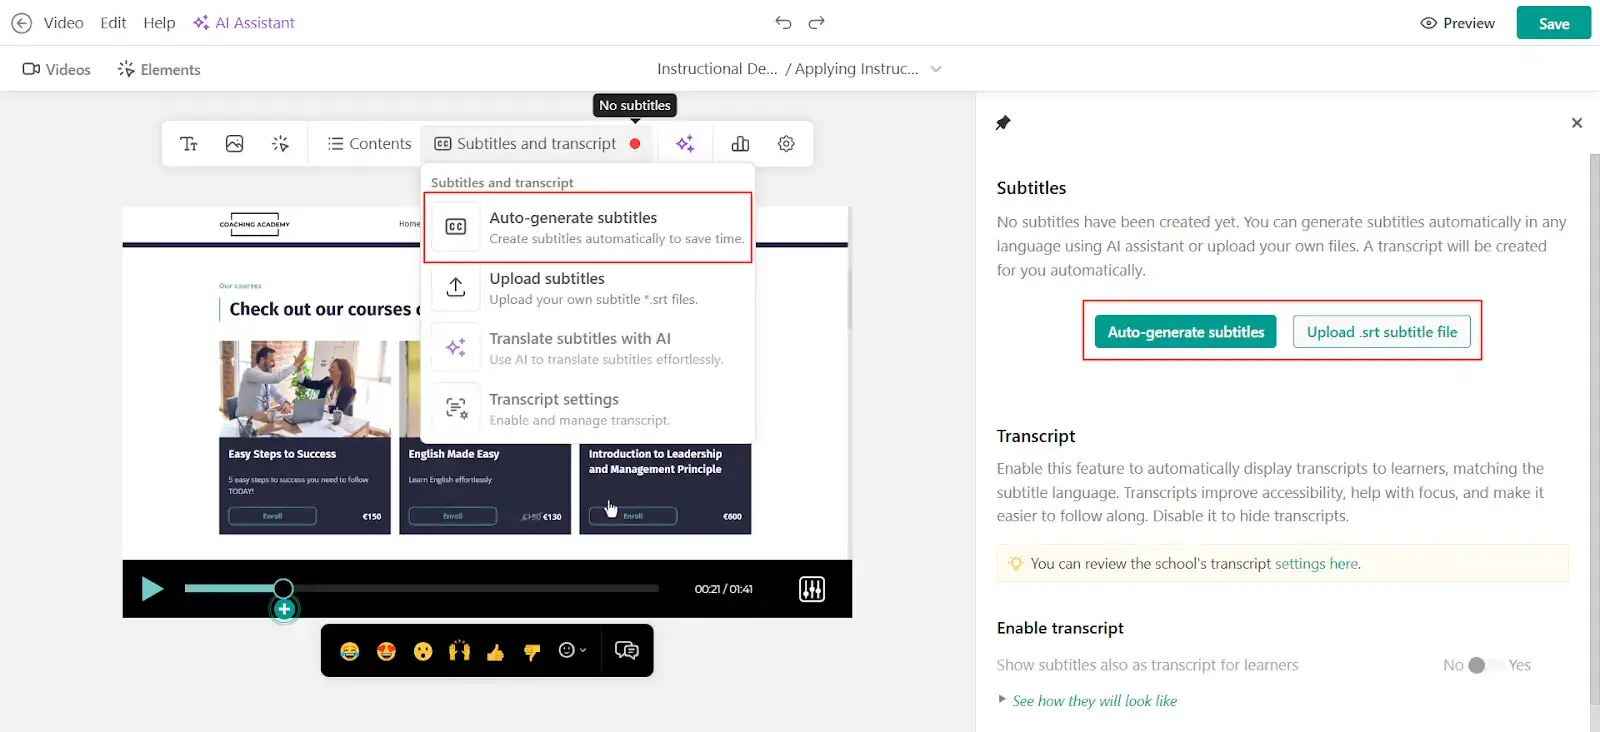
Task: Click the Preview button
Action: pos(1457,23)
